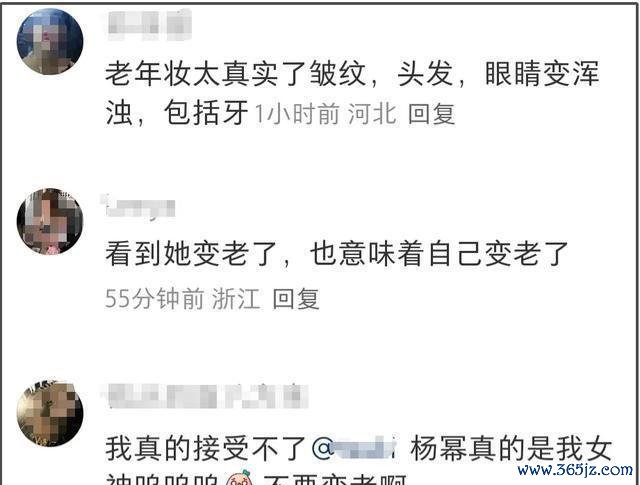
Task: Click the 浙江 location tag
Action: coord(236,299)
